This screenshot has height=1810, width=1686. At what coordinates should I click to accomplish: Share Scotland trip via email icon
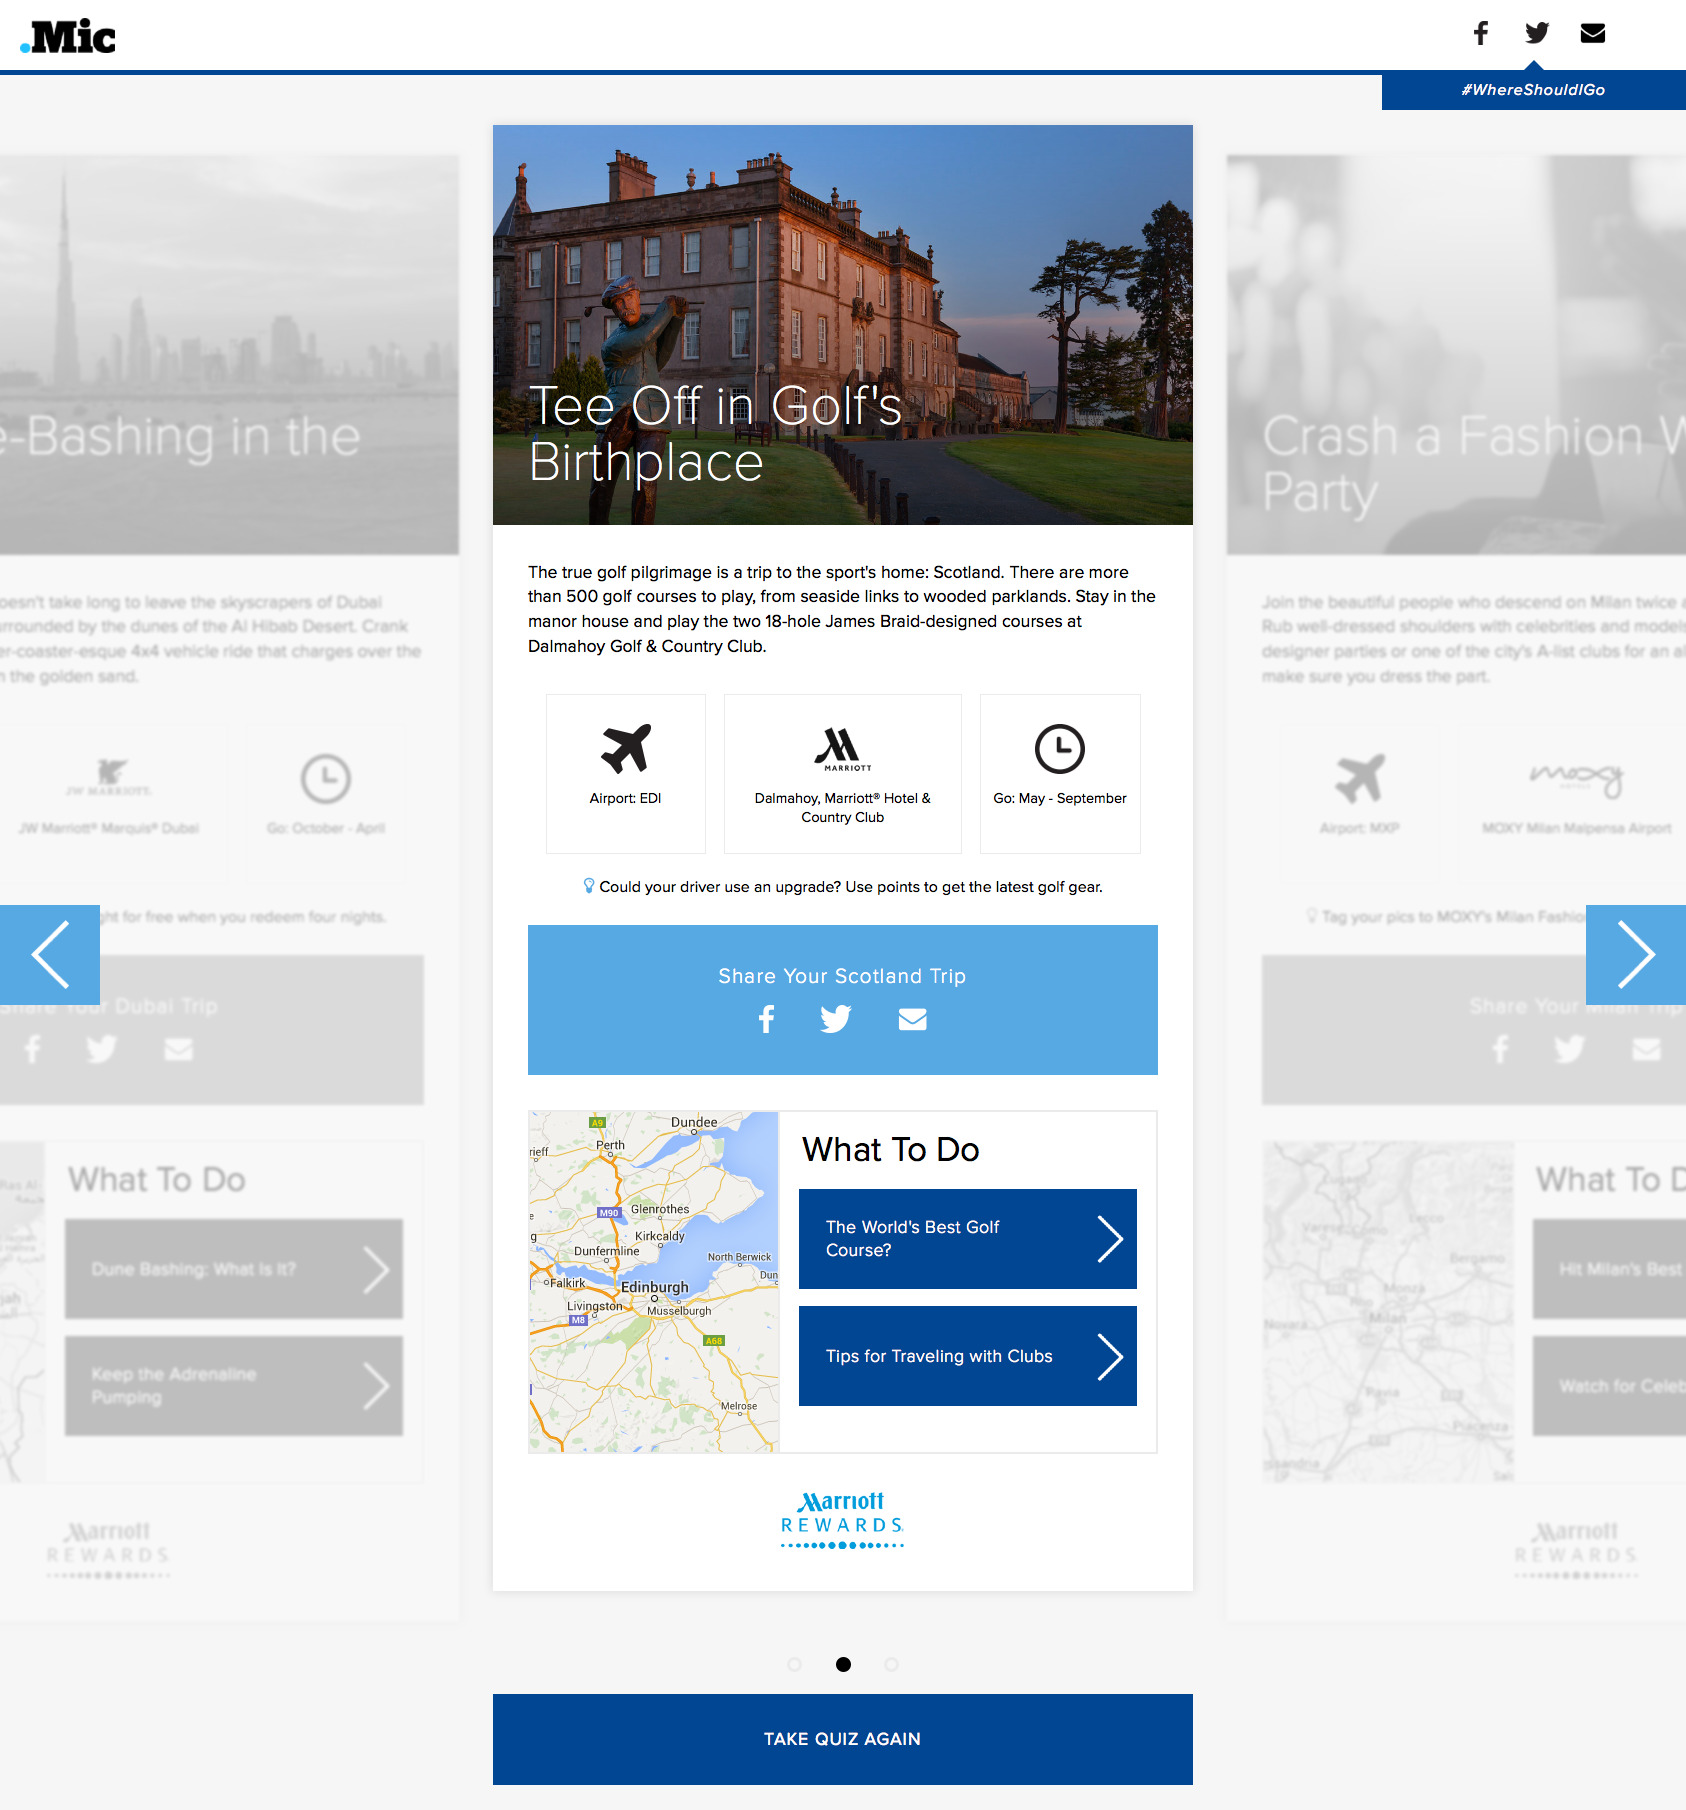point(912,1019)
